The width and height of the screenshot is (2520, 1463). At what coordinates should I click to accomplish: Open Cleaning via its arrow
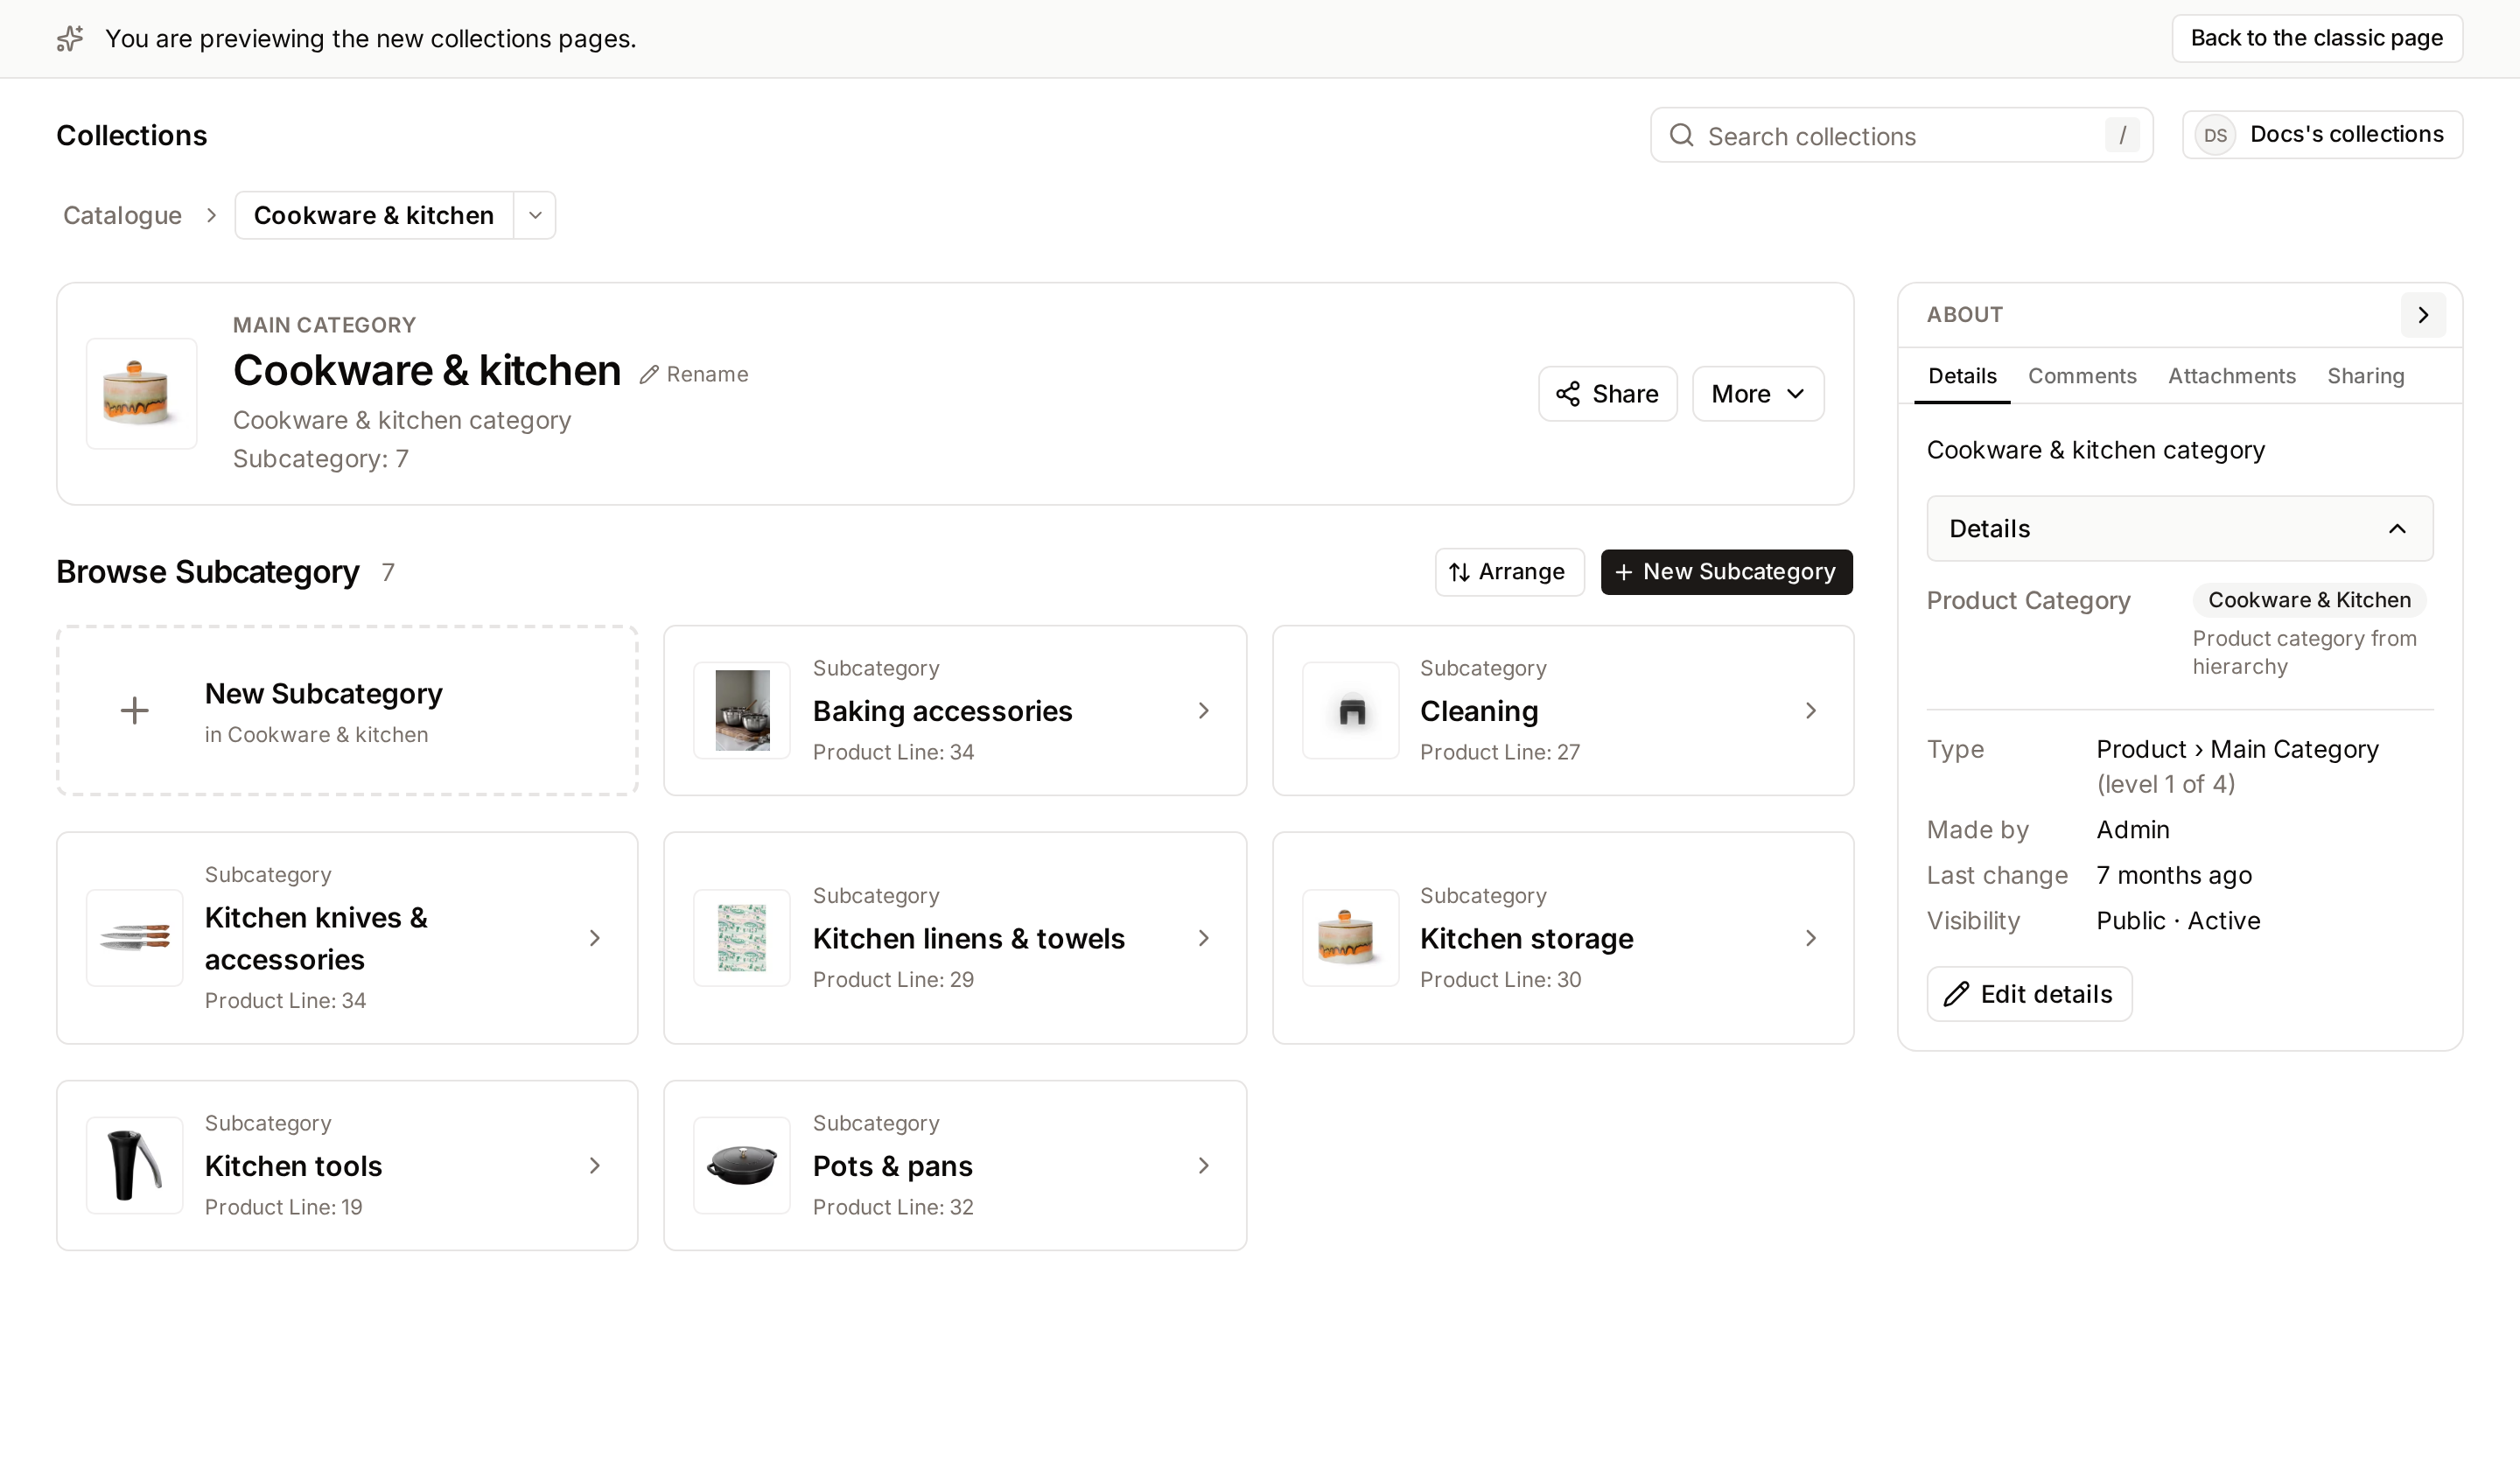coord(1811,711)
